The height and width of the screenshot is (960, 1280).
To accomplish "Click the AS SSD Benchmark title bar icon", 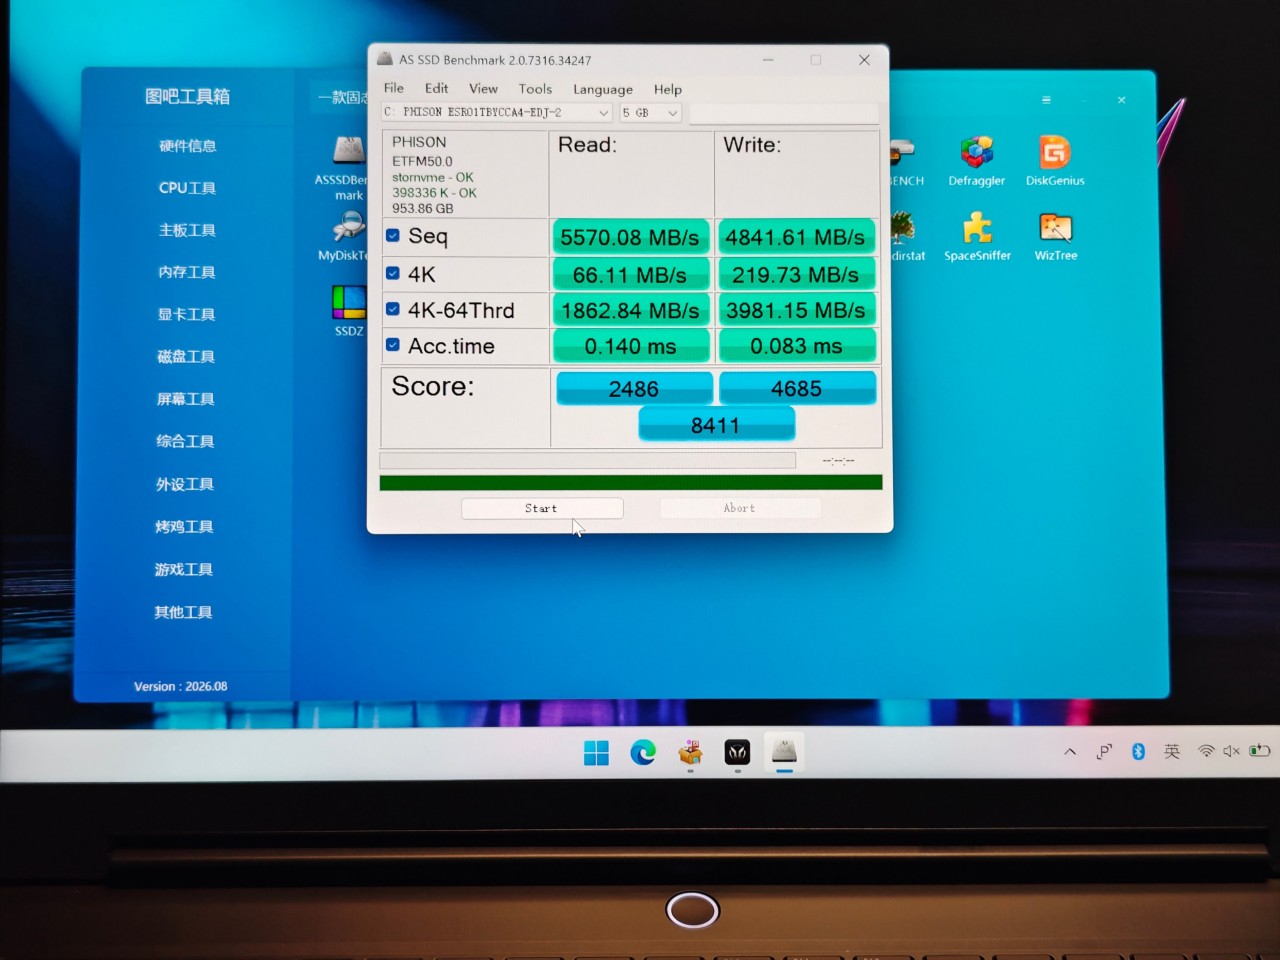I will coord(385,60).
